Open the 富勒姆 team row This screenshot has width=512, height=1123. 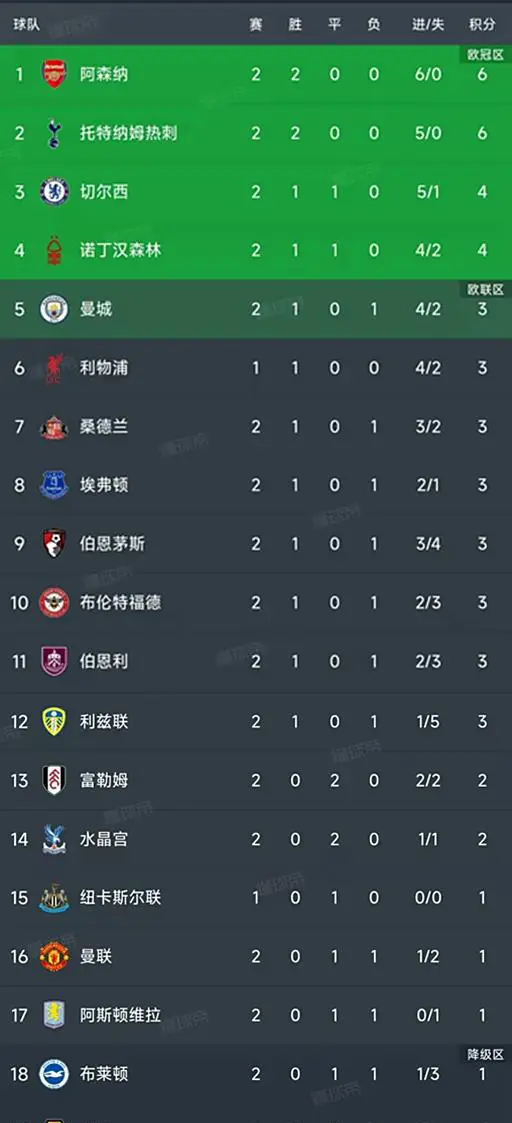point(256,780)
